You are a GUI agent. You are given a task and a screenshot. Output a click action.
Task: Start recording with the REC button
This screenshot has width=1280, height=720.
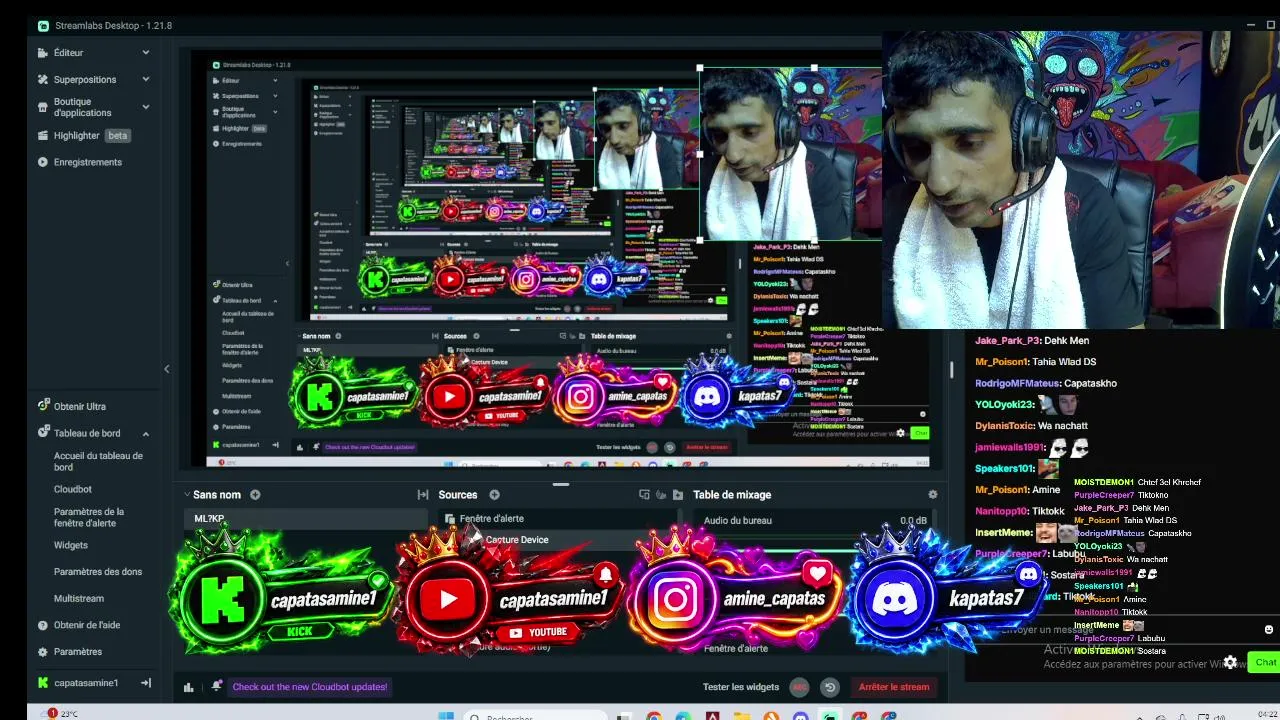click(x=799, y=687)
